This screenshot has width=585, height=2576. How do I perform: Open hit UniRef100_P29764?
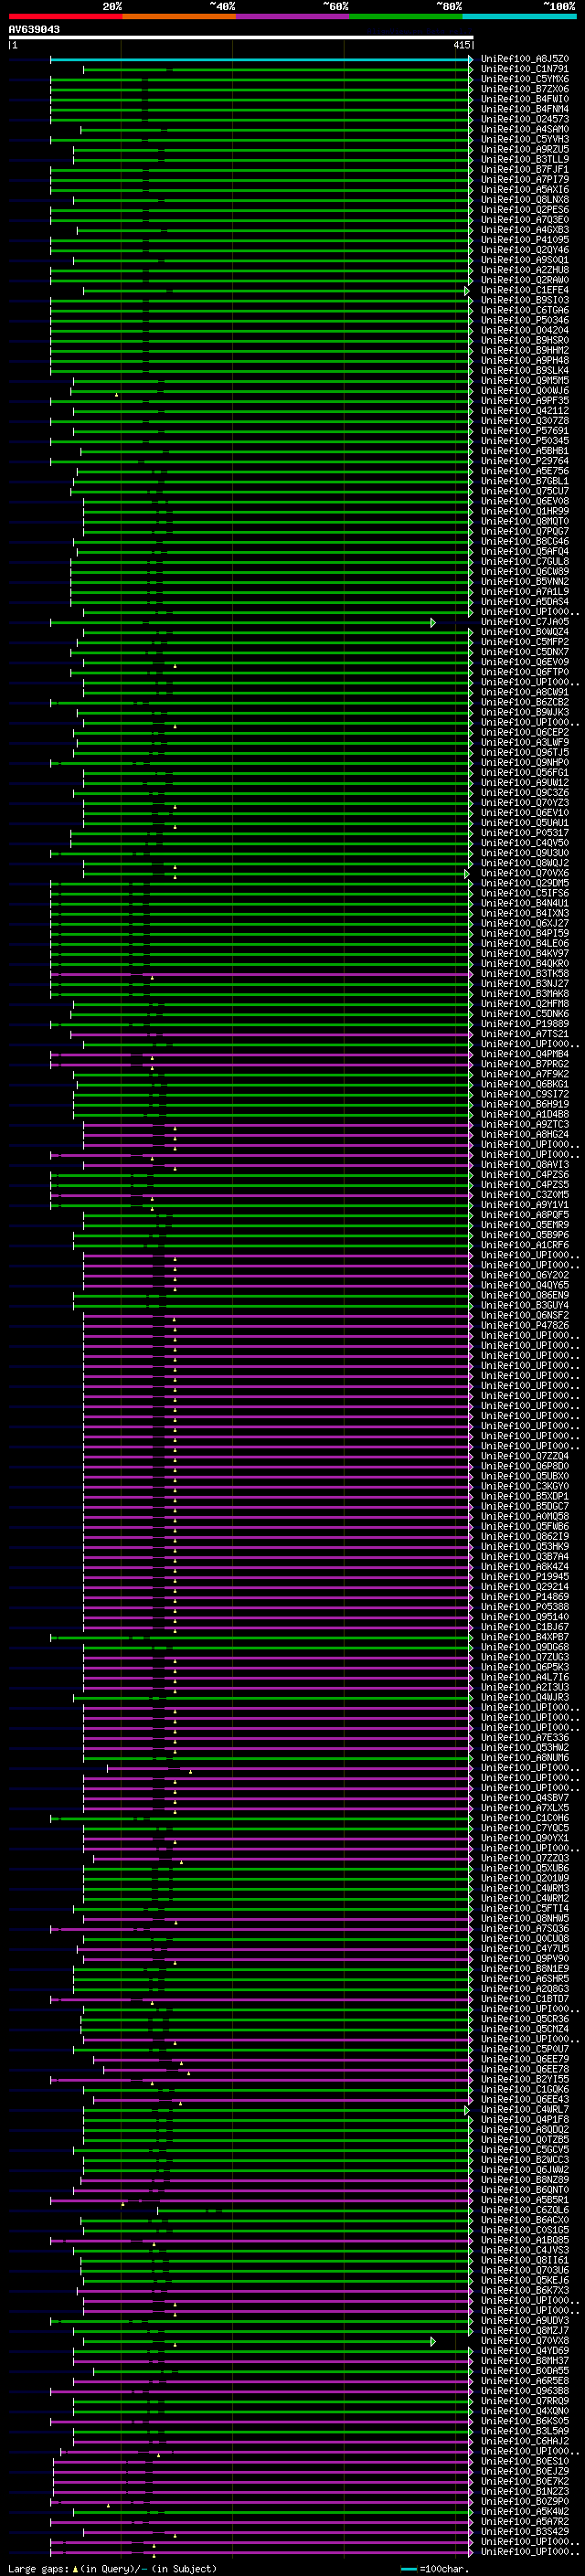click(525, 461)
